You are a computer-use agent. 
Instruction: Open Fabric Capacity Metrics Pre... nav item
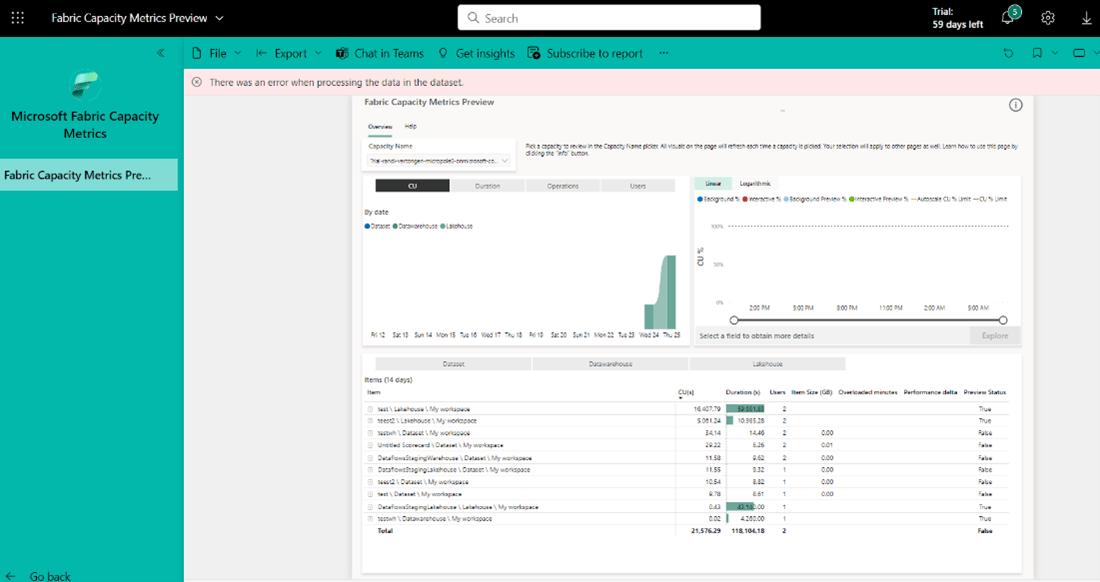tap(88, 175)
